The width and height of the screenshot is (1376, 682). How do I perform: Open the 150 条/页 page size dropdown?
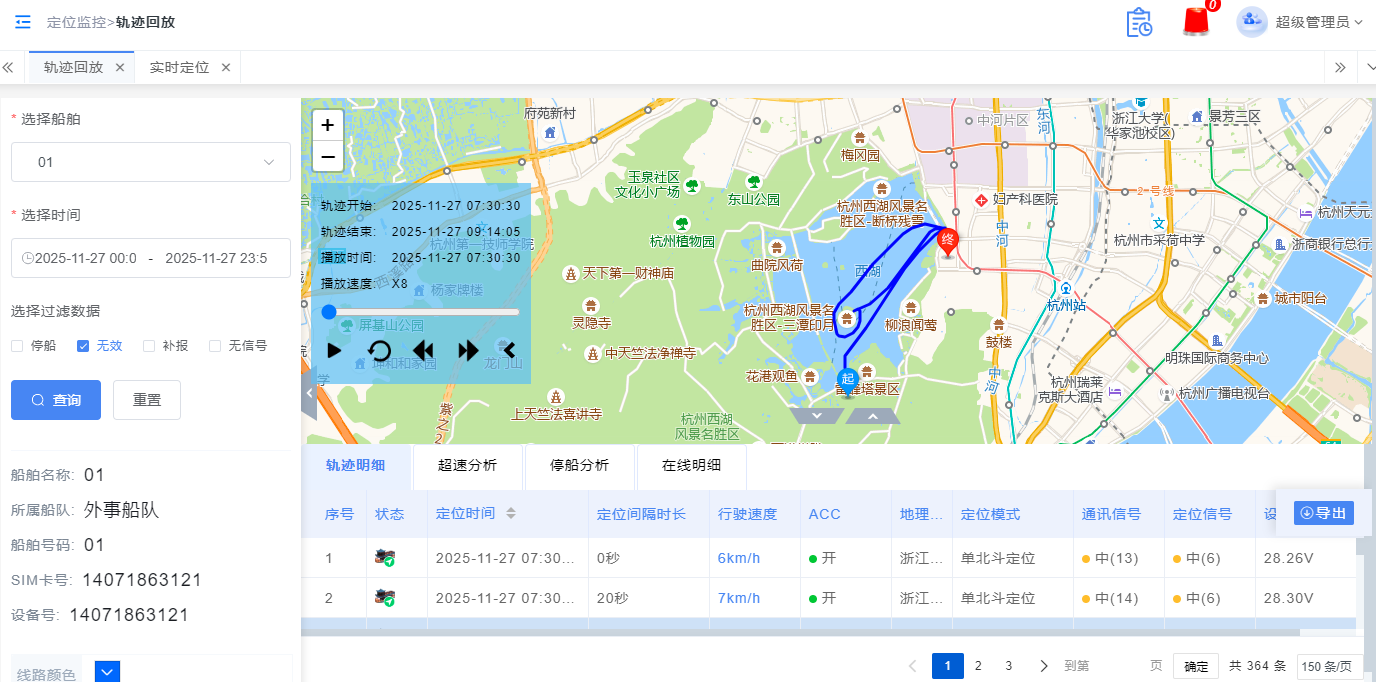[x=1330, y=667]
